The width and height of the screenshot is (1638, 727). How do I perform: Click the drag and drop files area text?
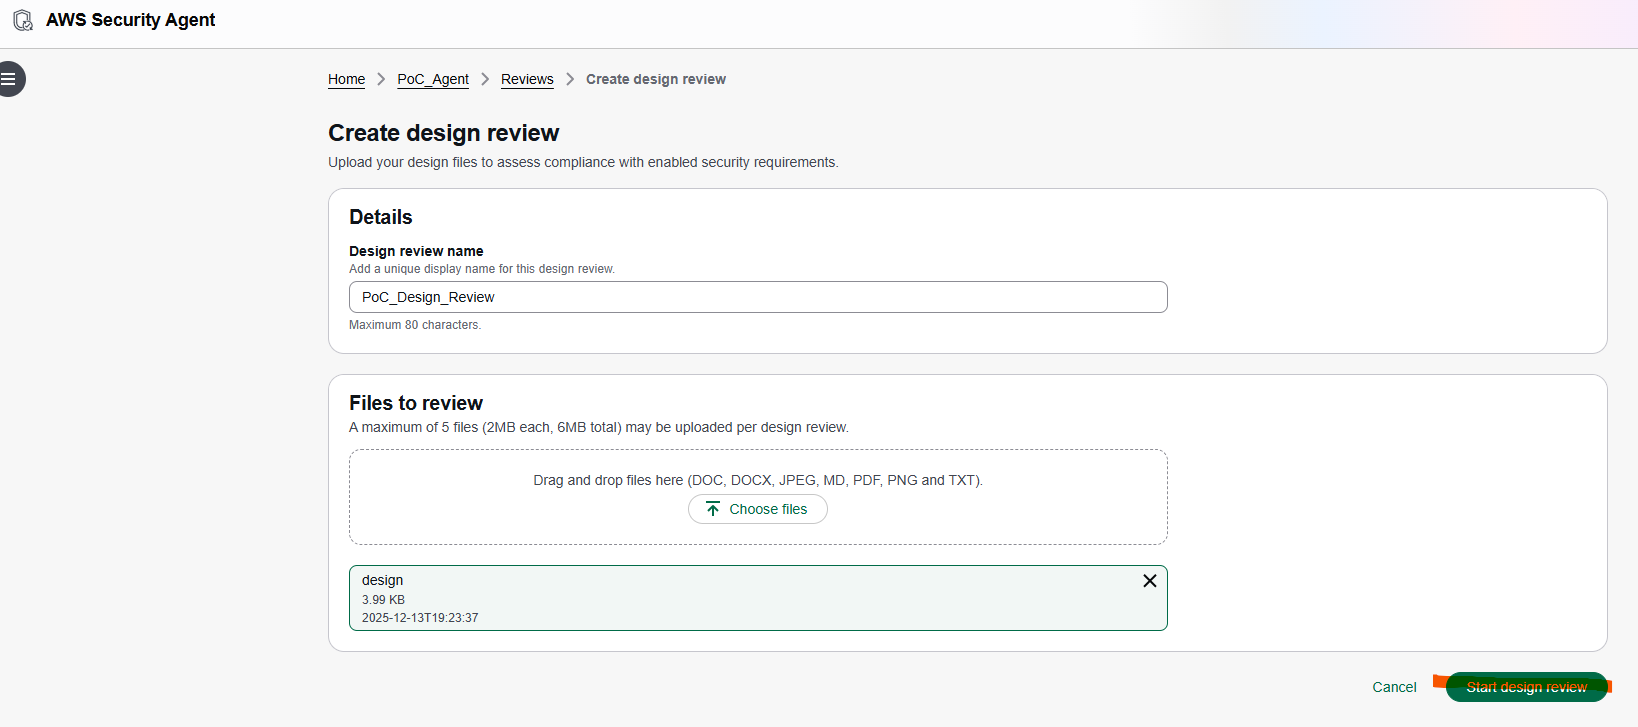(758, 480)
